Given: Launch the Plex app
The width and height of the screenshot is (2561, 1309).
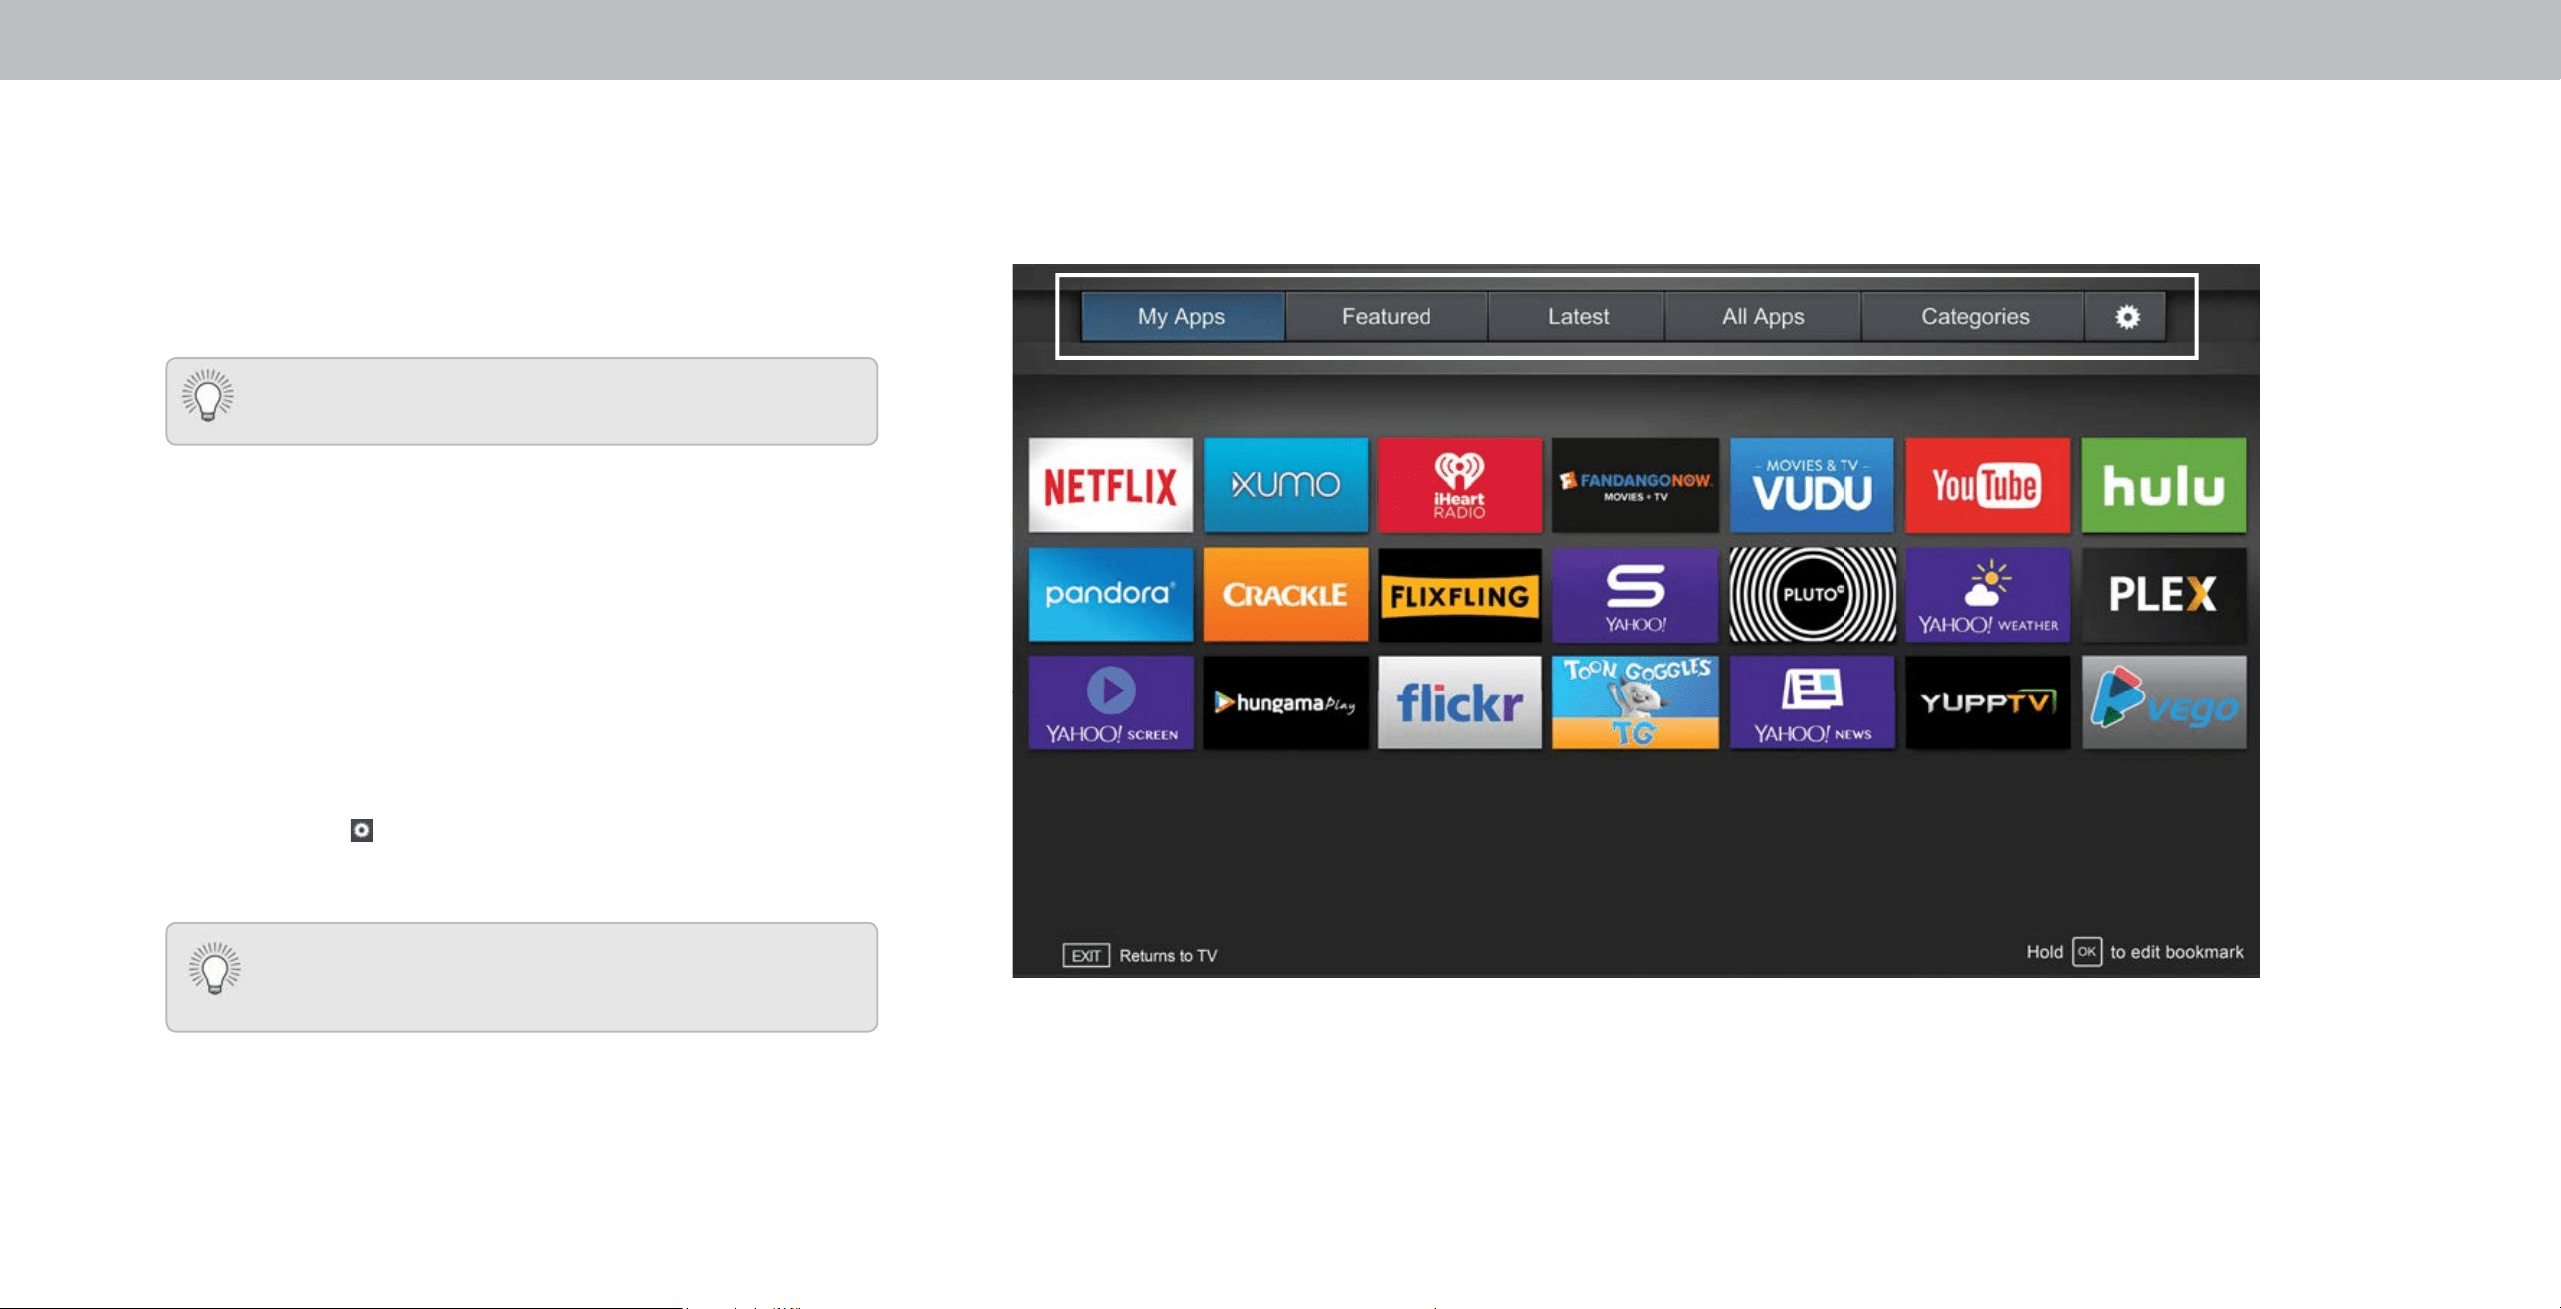Looking at the screenshot, I should point(2164,594).
